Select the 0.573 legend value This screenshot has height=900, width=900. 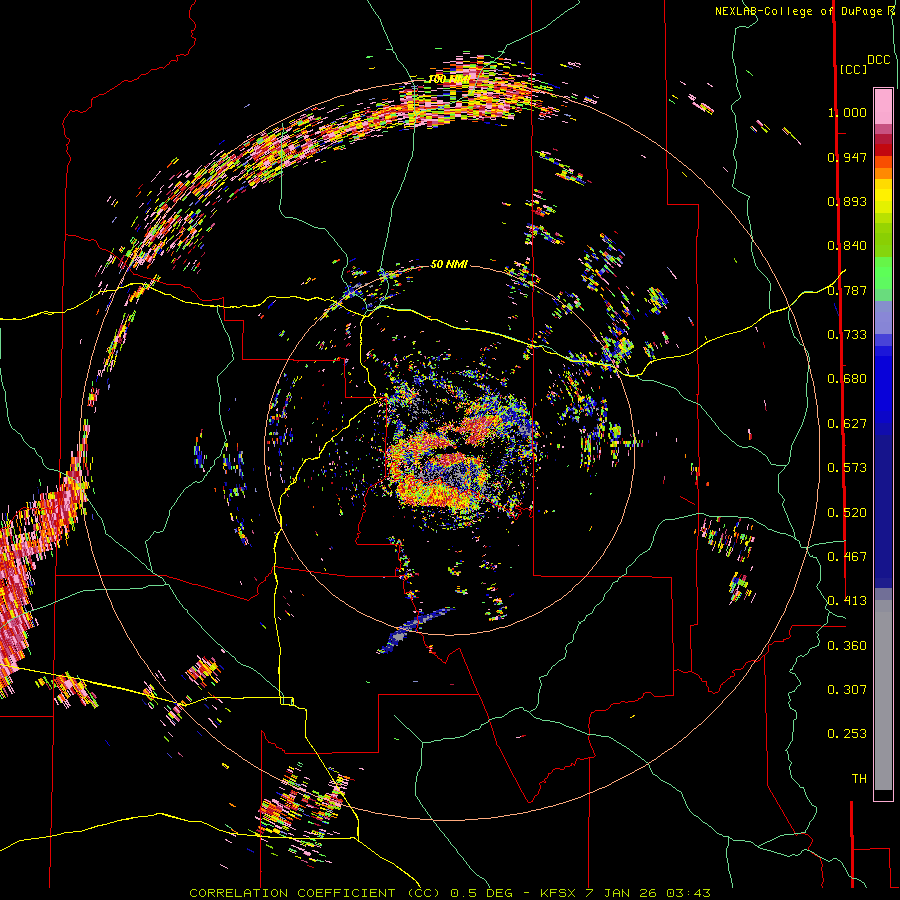tap(847, 468)
